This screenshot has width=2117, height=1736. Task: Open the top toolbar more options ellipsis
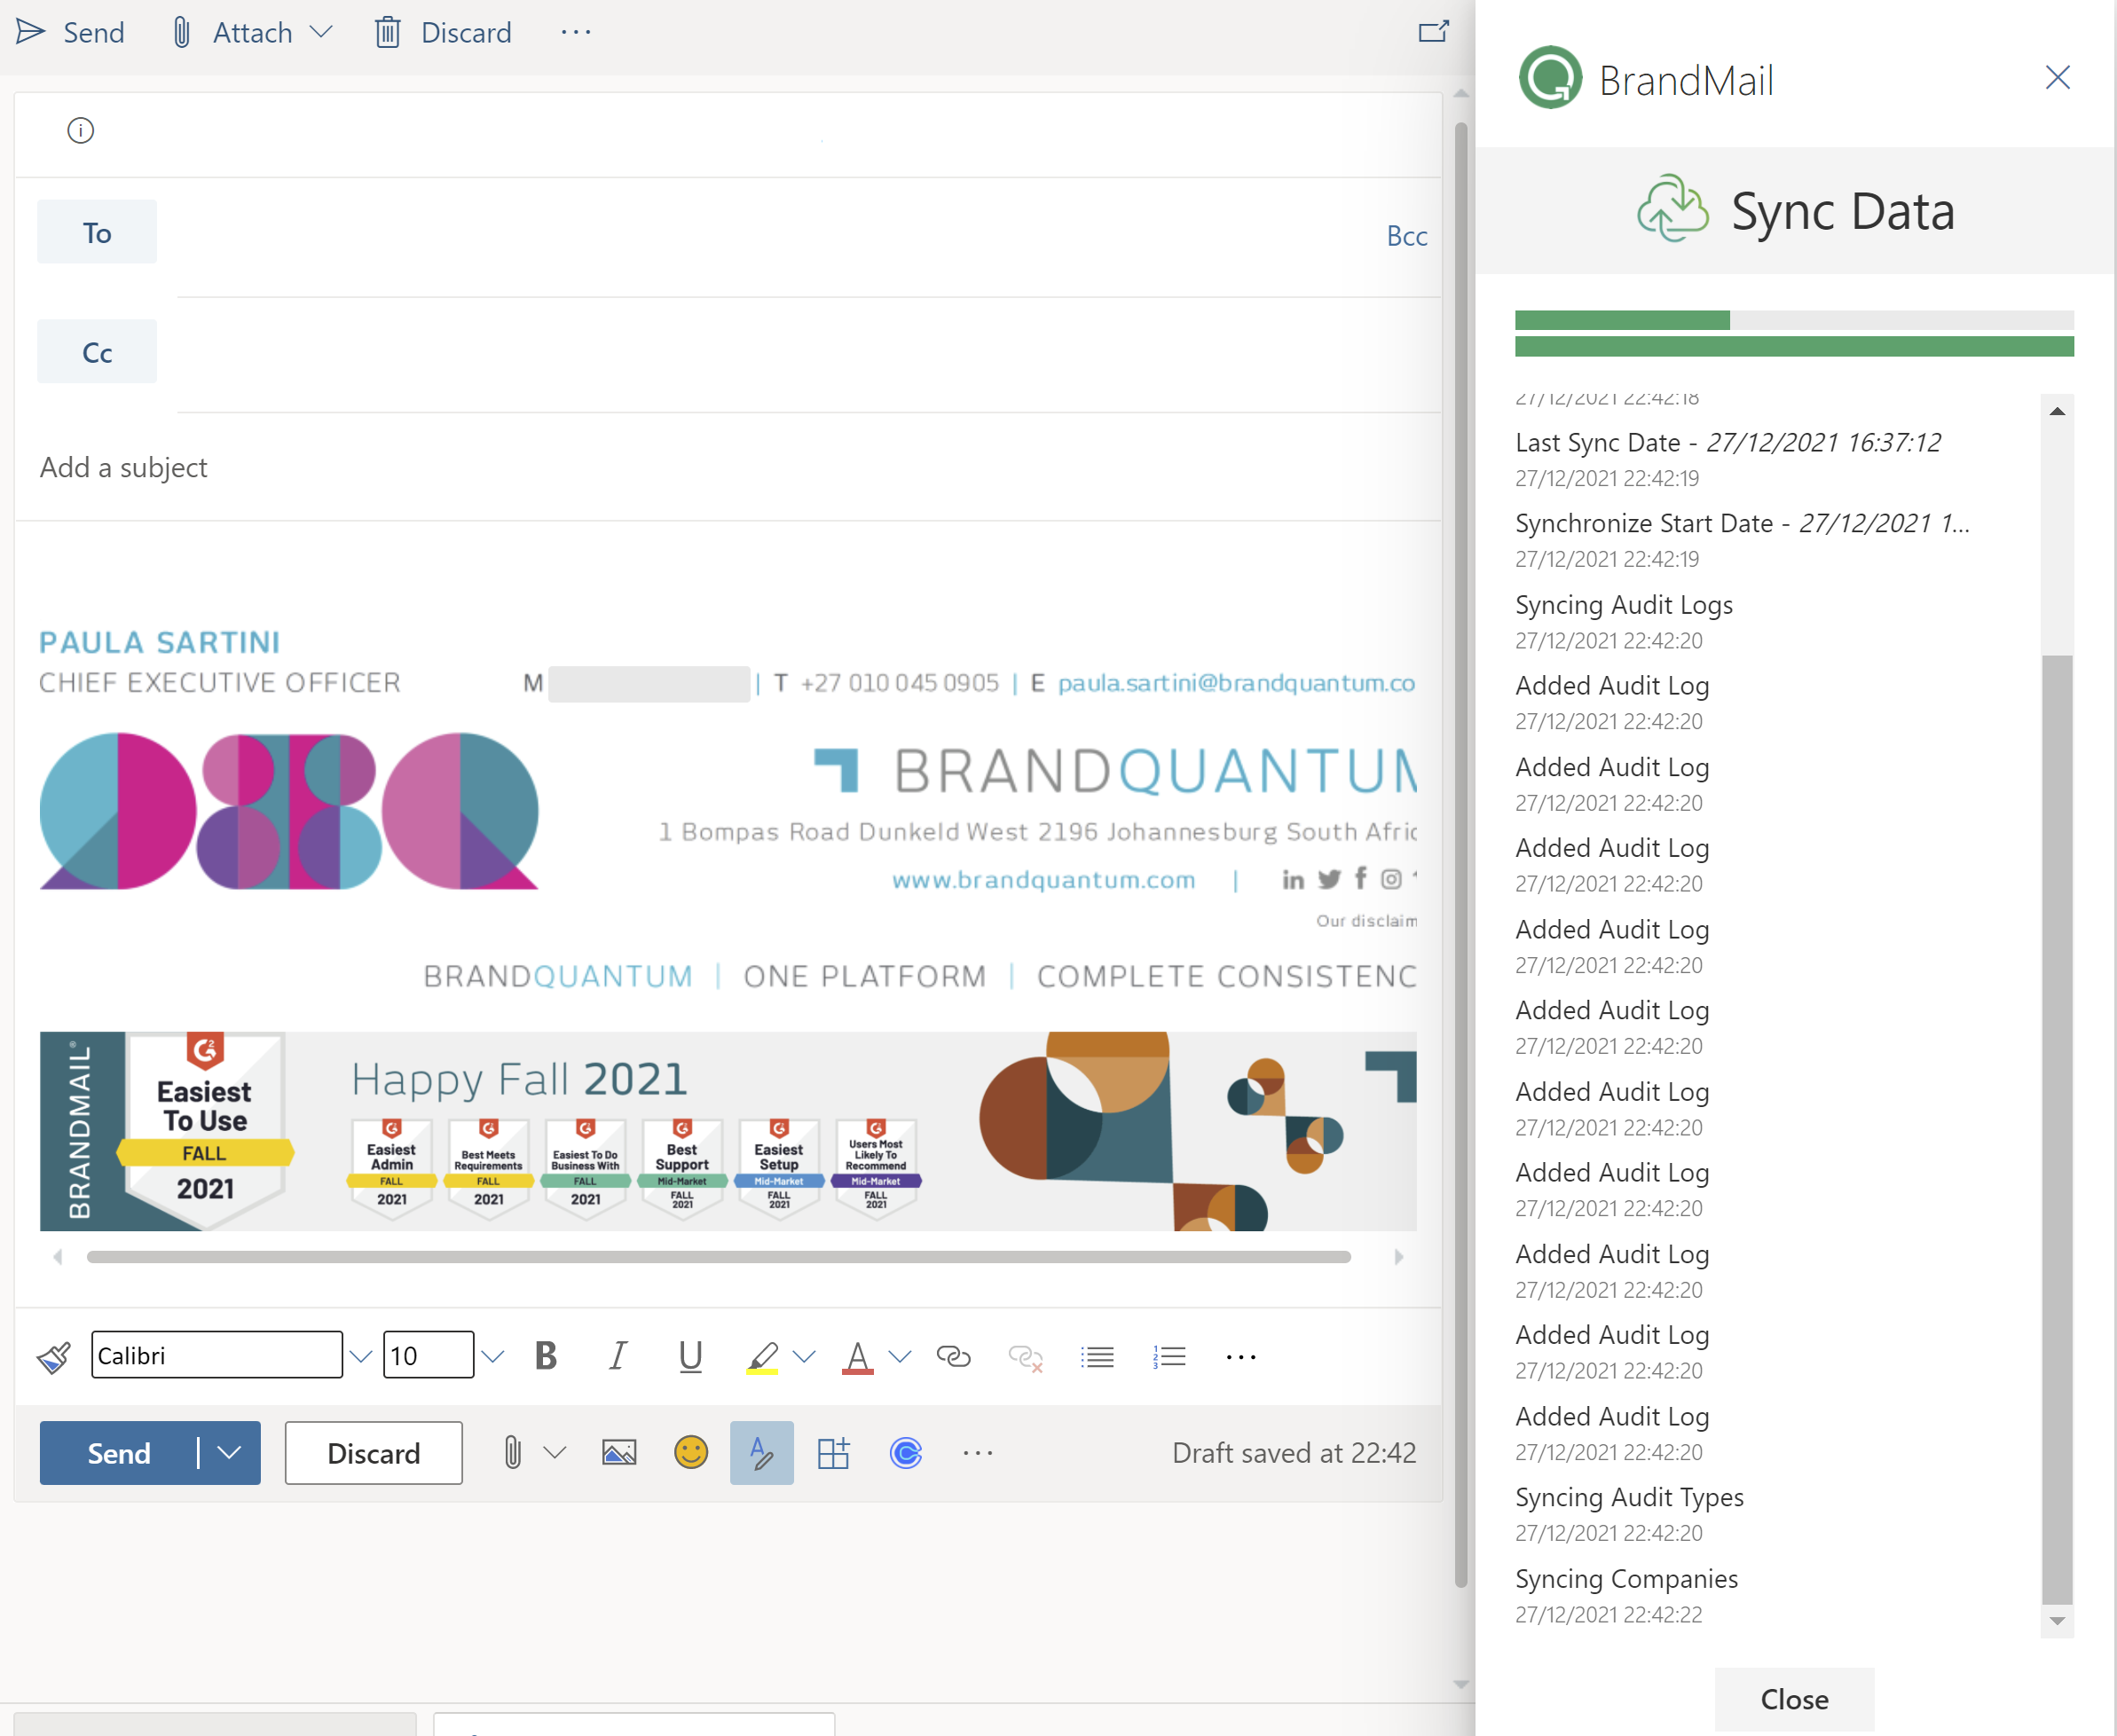[x=576, y=32]
